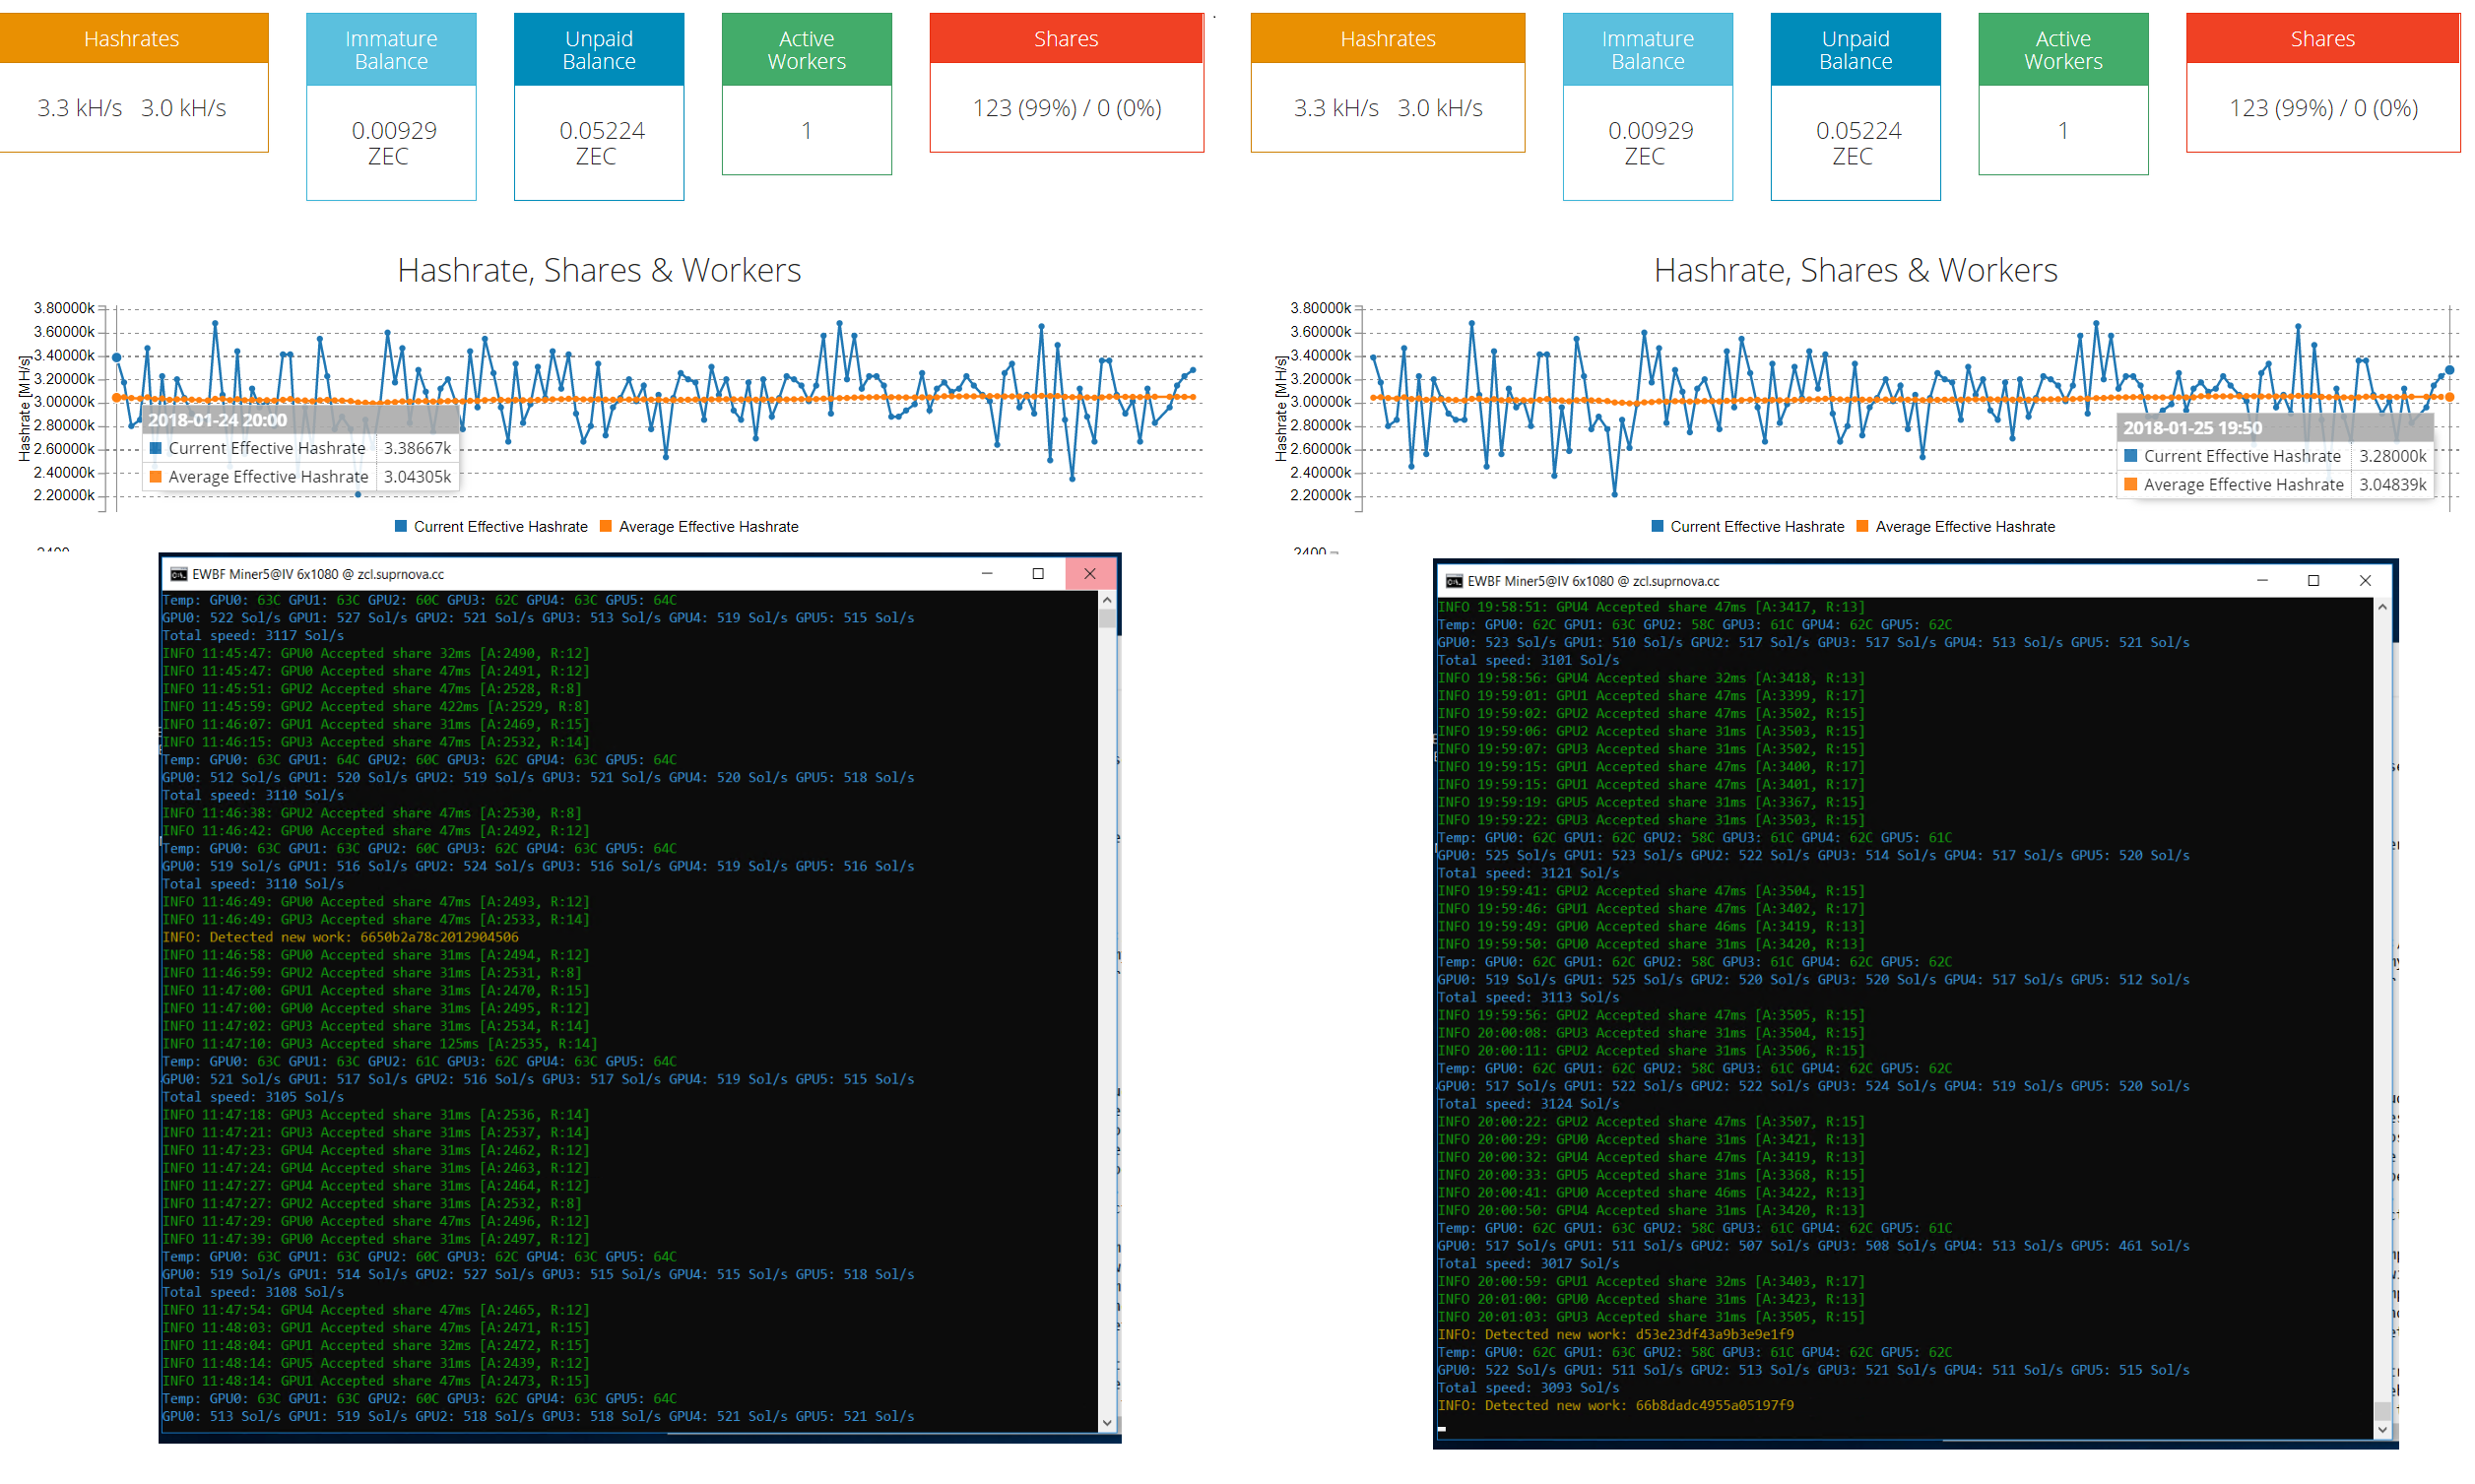Click the 2.20000k y-axis label on right chart
Image resolution: width=2475 pixels, height=1484 pixels.
pyautogui.click(x=1320, y=495)
